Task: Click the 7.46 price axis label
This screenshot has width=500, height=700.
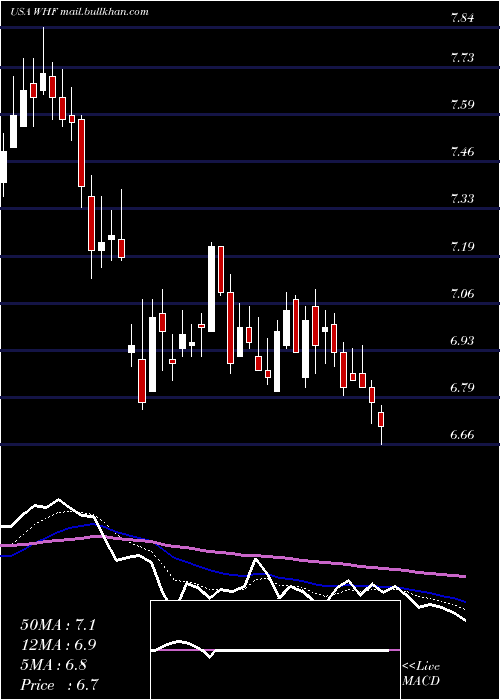Action: [462, 152]
